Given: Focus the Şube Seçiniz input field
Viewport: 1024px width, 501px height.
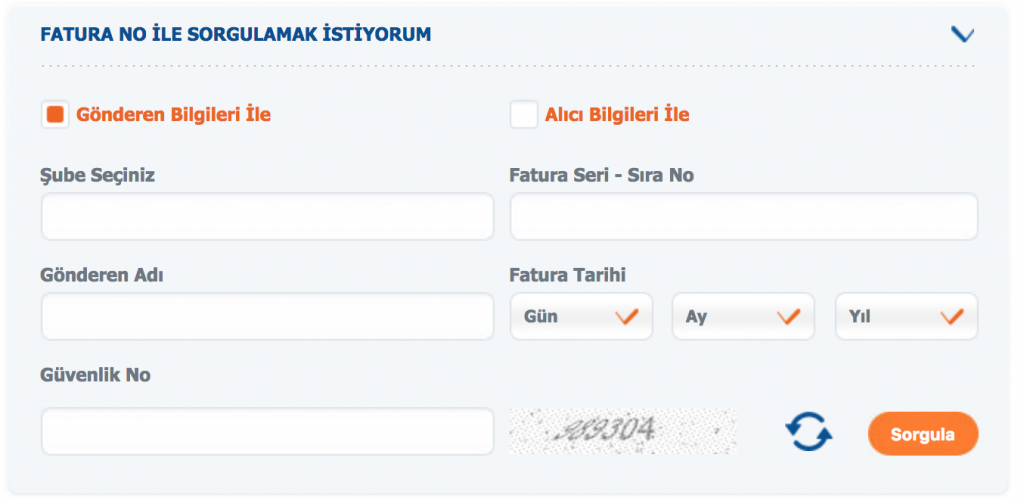Looking at the screenshot, I should [x=267, y=217].
